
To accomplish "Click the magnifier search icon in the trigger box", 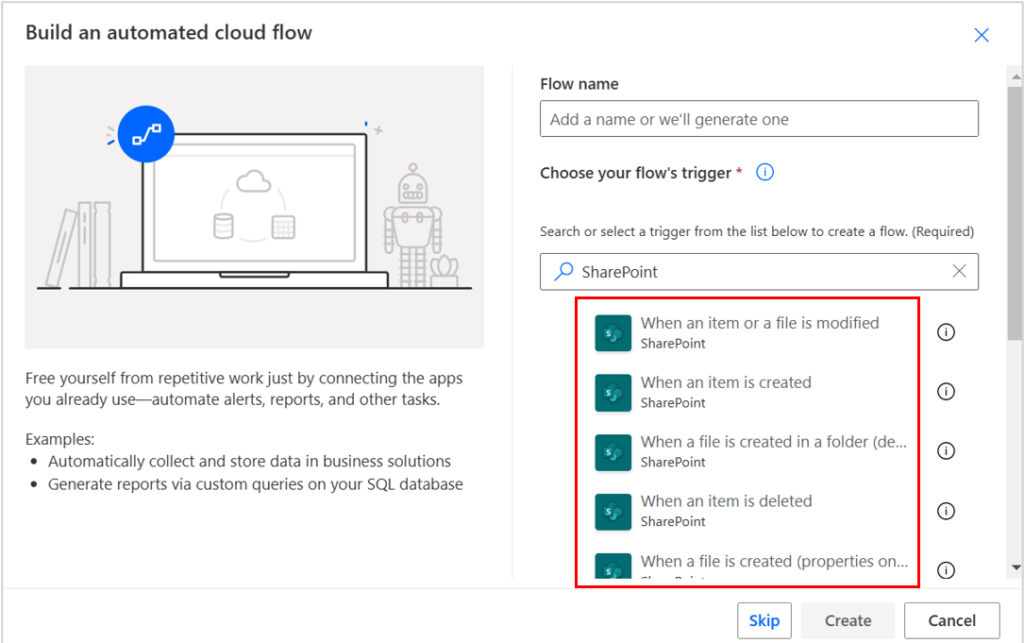I will tap(564, 272).
